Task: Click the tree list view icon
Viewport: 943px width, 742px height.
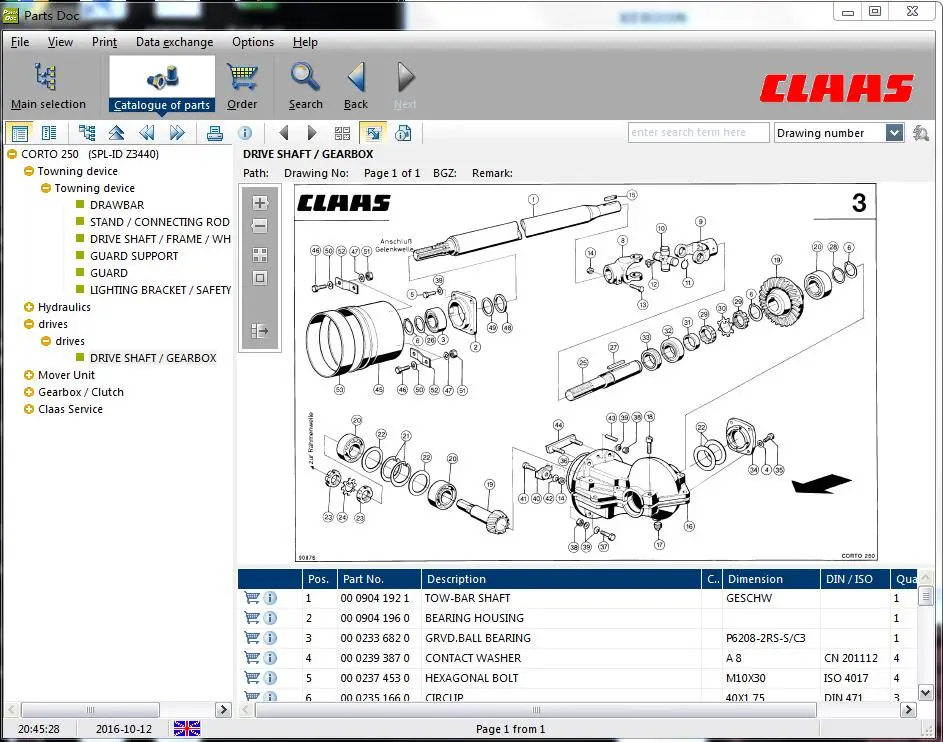Action: [x=20, y=133]
